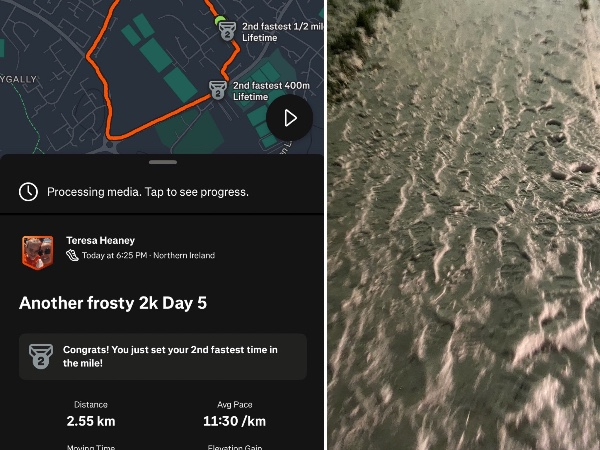
Task: Tap the medal icon in Congrats banner
Action: coord(41,356)
